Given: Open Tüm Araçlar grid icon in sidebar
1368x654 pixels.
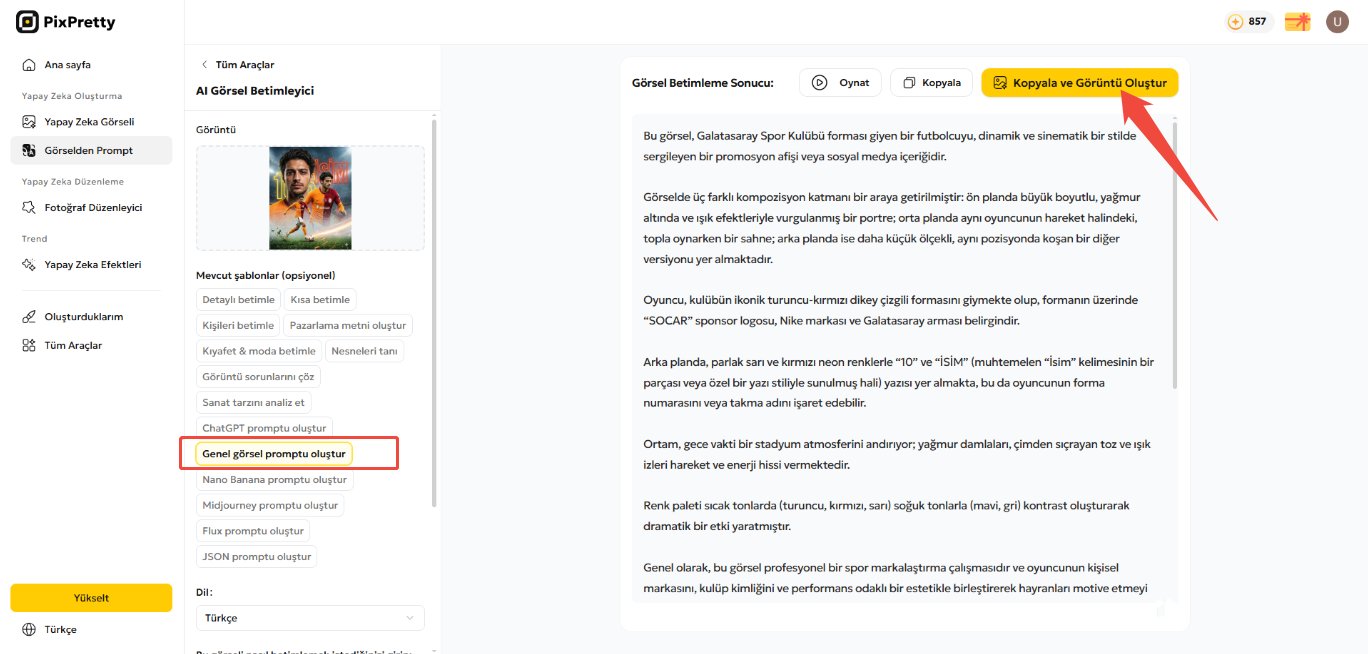Looking at the screenshot, I should pos(29,346).
